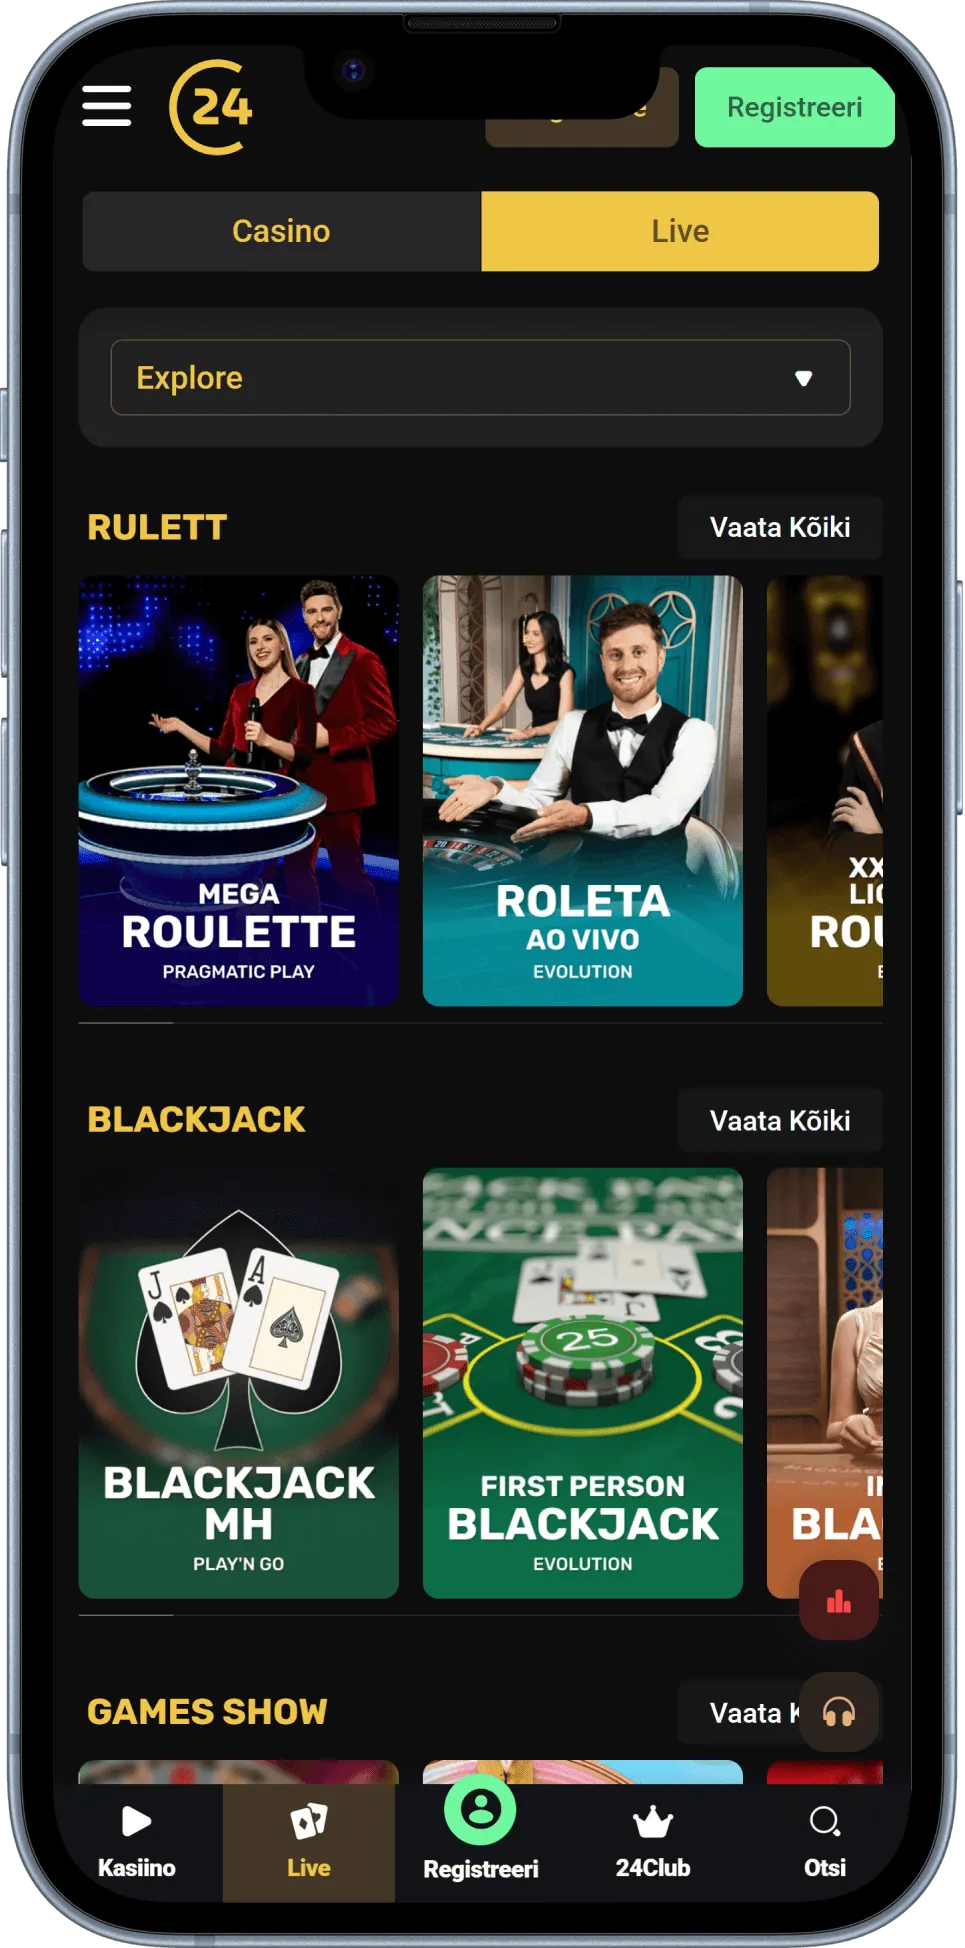View all Blackjack games via Vaata Kõiki

[780, 1120]
